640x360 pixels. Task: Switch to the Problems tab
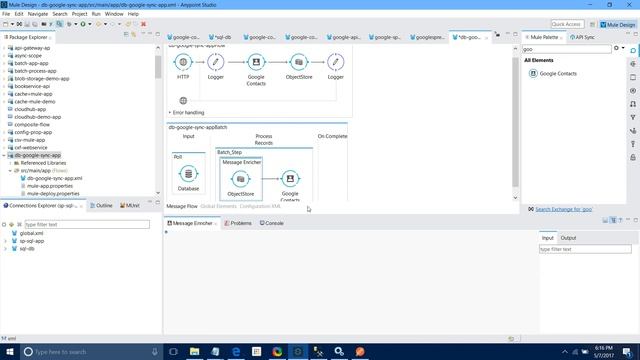238,223
